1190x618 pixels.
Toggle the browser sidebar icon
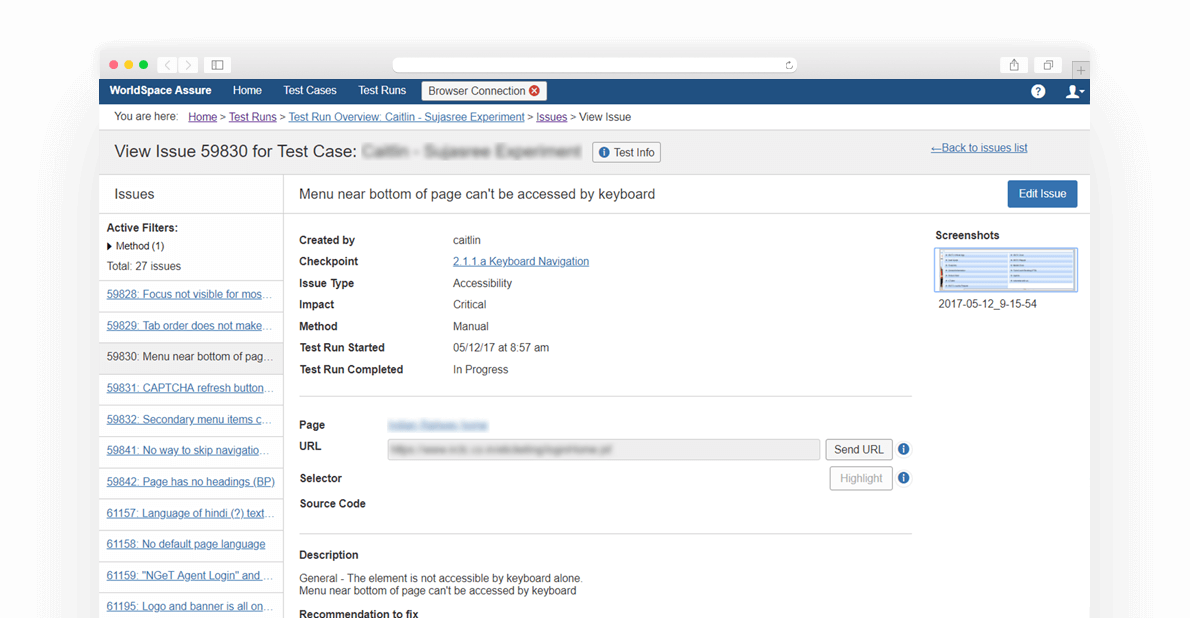(x=217, y=65)
